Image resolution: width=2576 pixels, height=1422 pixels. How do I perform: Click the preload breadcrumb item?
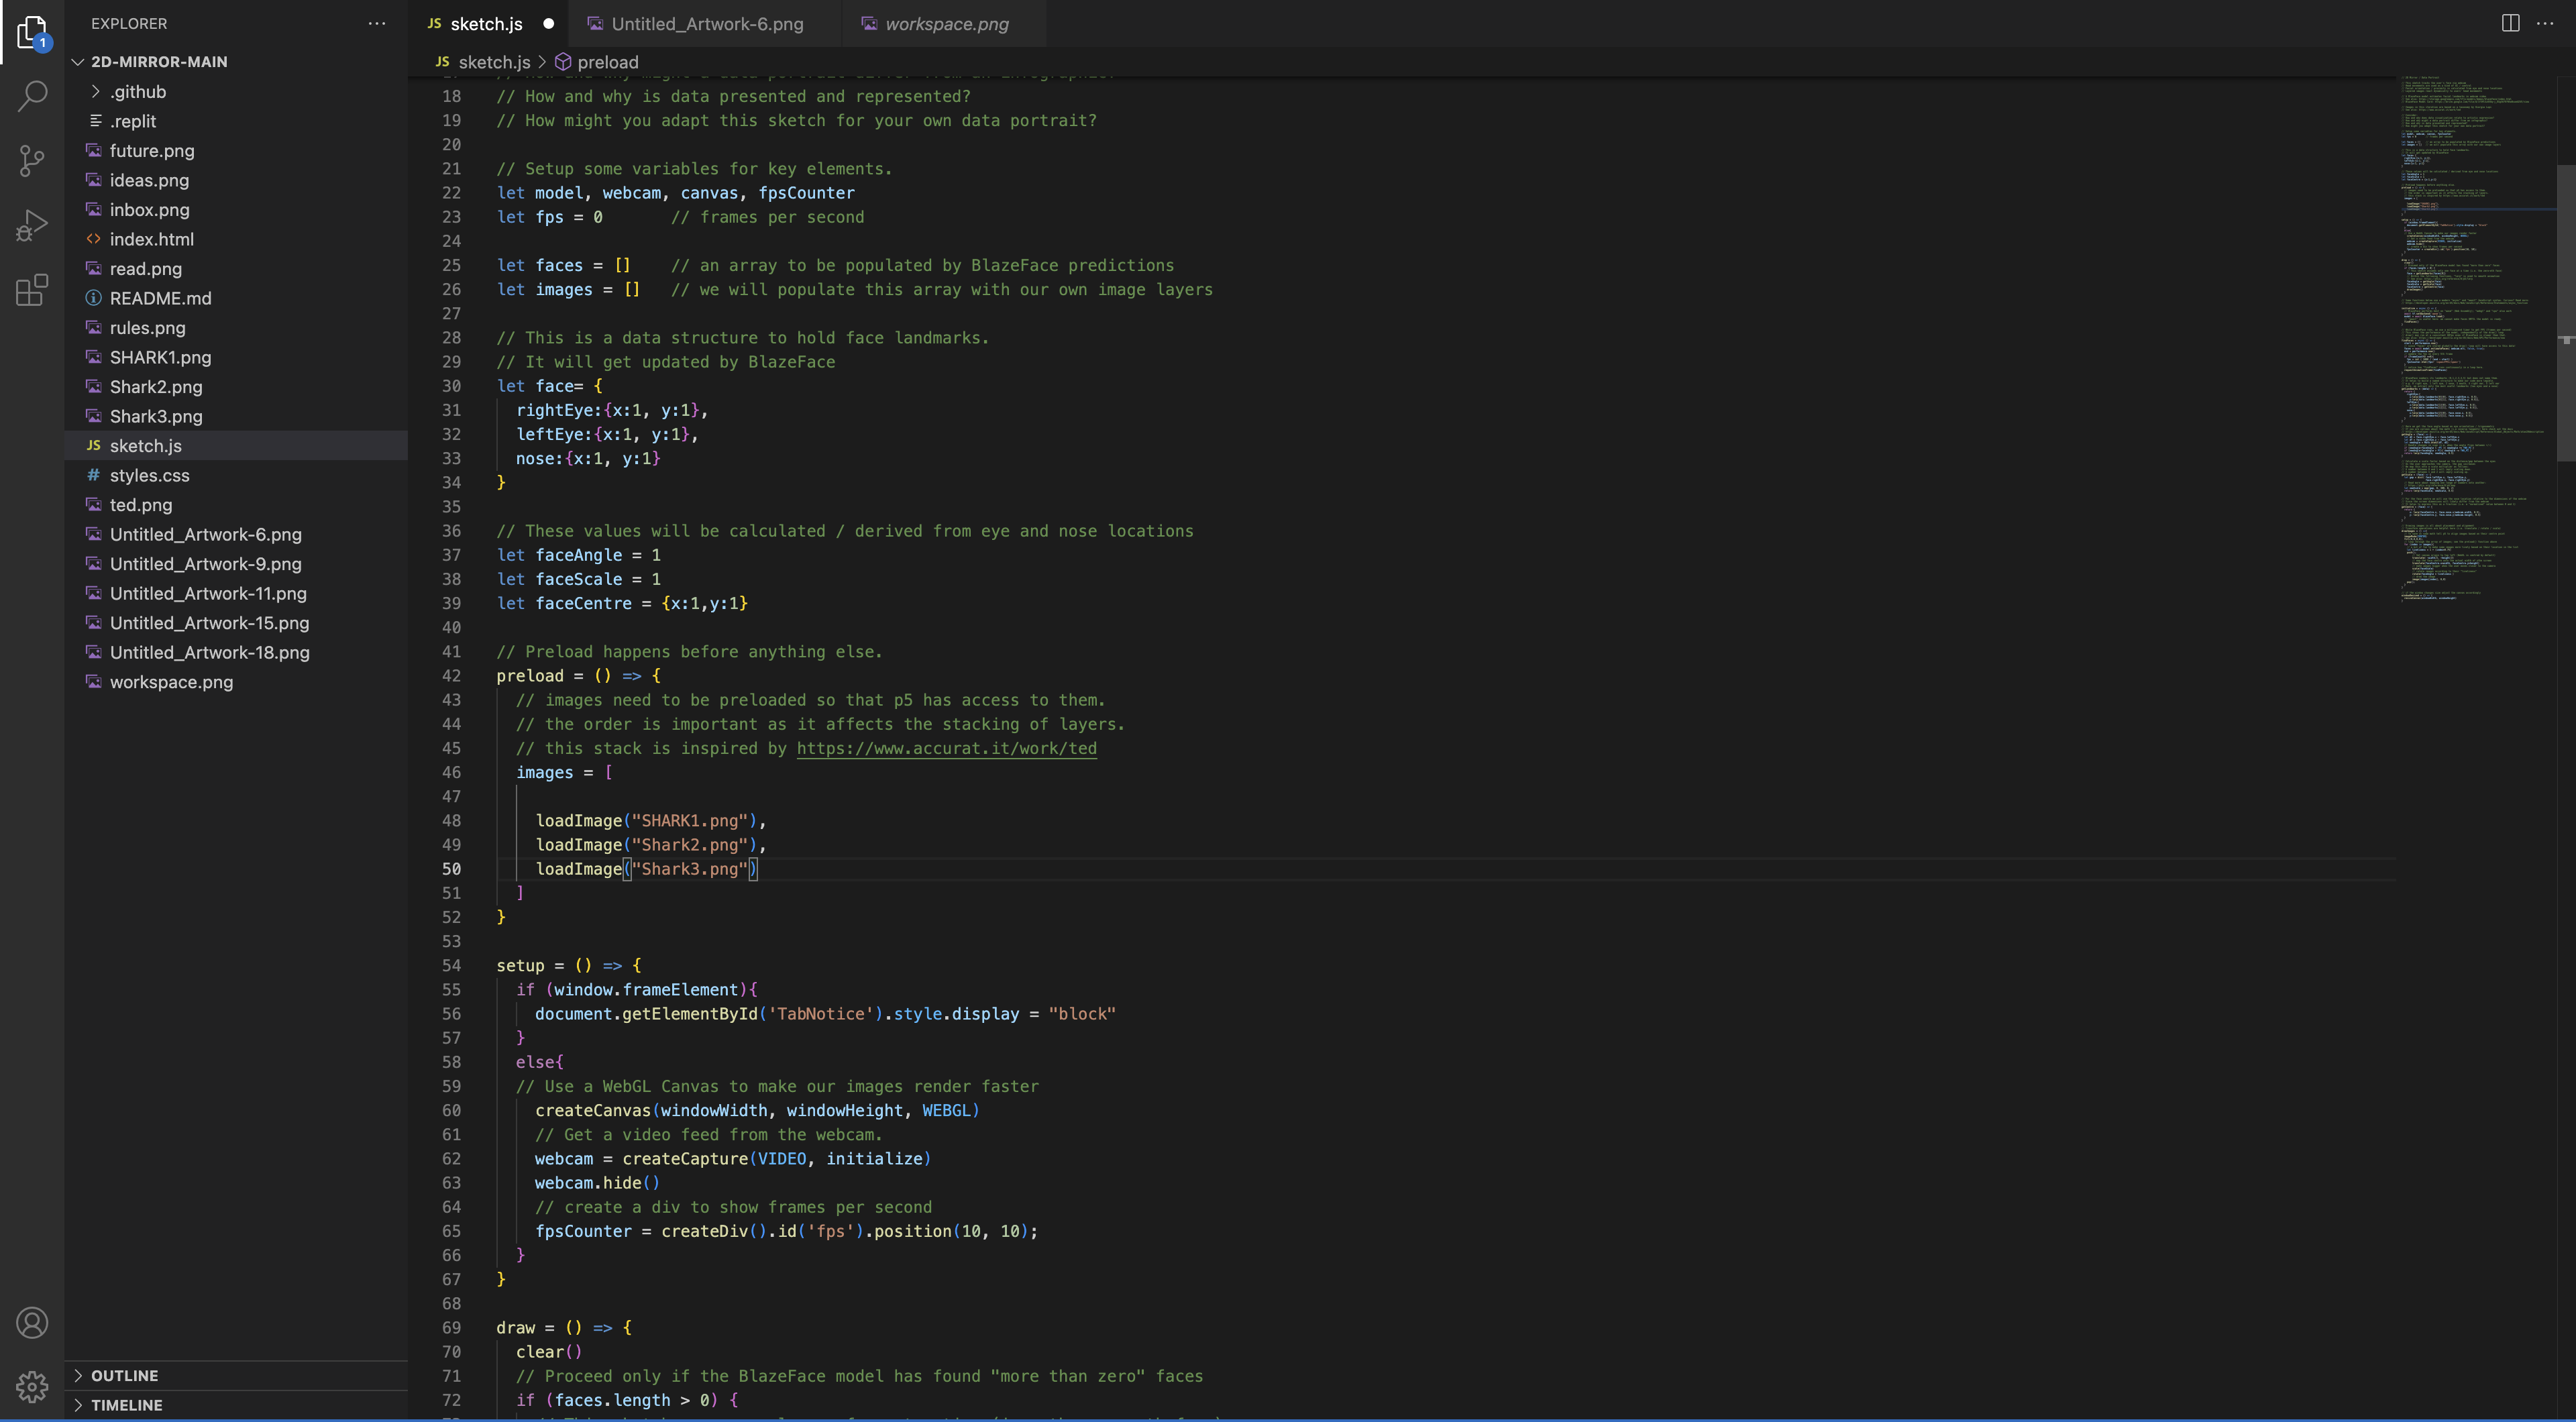point(607,62)
